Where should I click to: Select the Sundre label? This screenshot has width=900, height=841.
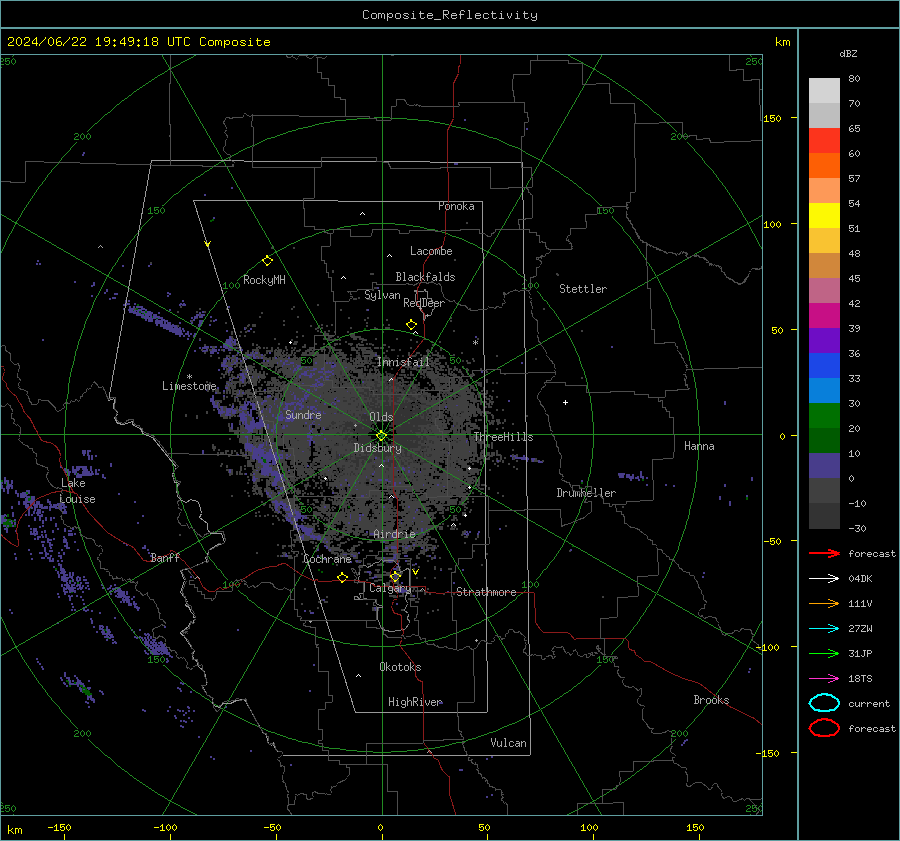click(303, 414)
